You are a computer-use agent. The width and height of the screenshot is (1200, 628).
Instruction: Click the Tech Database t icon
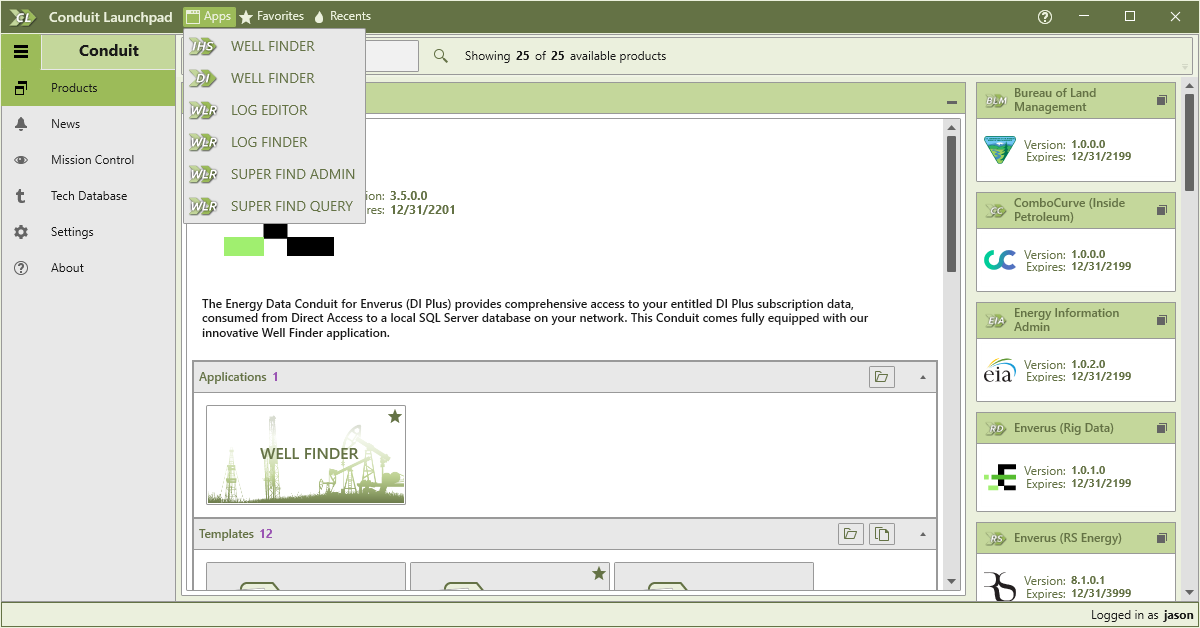click(21, 196)
